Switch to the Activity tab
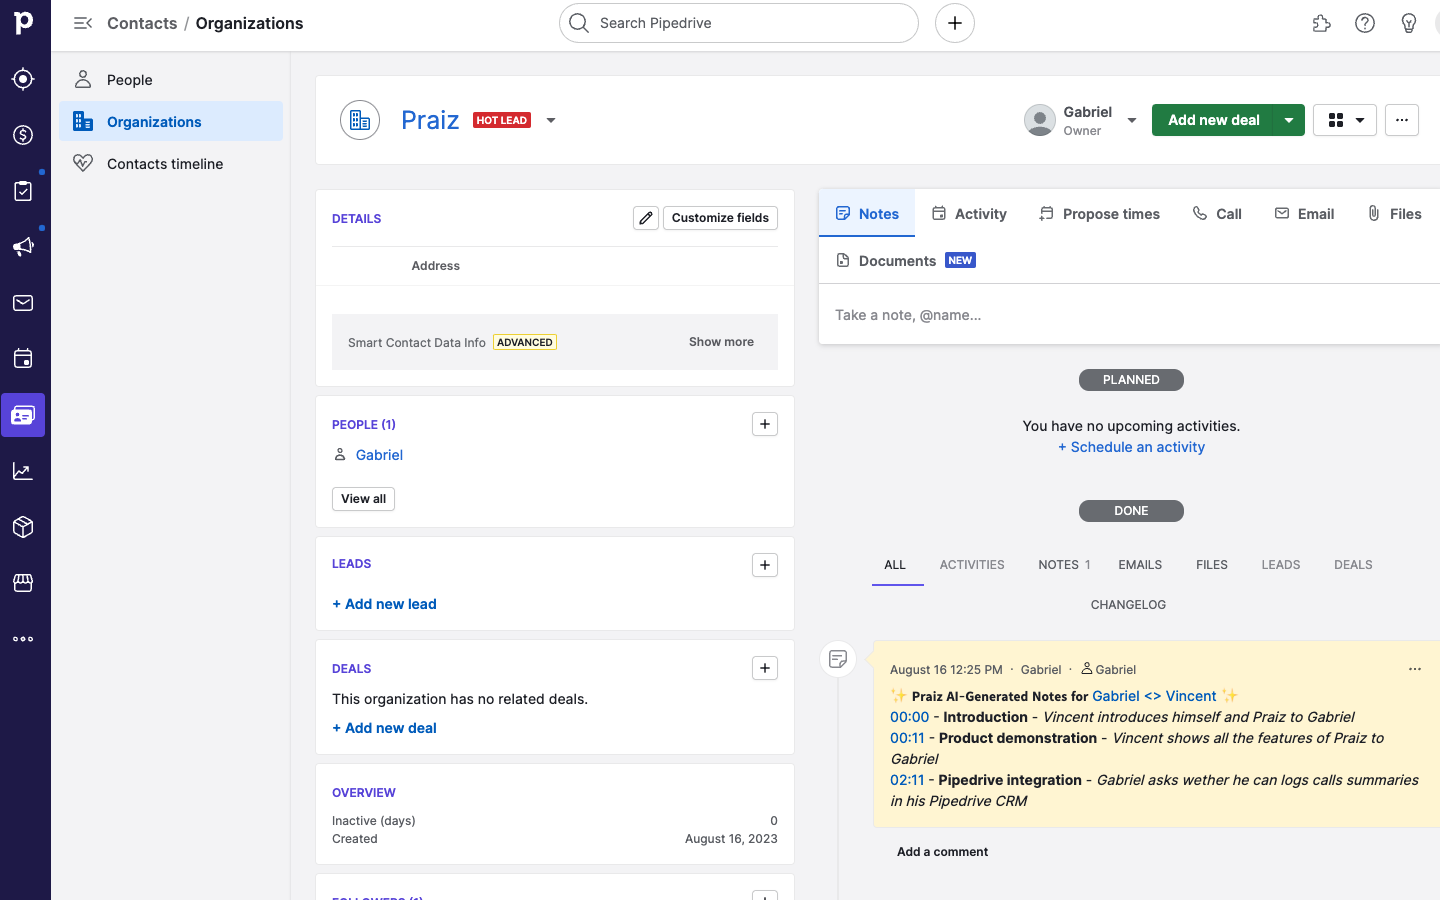 tap(969, 214)
